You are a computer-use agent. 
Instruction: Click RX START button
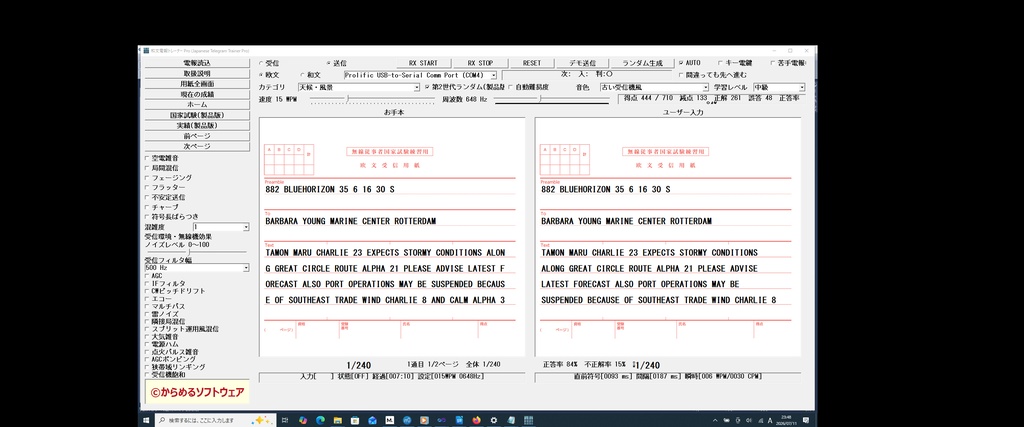pyautogui.click(x=423, y=63)
